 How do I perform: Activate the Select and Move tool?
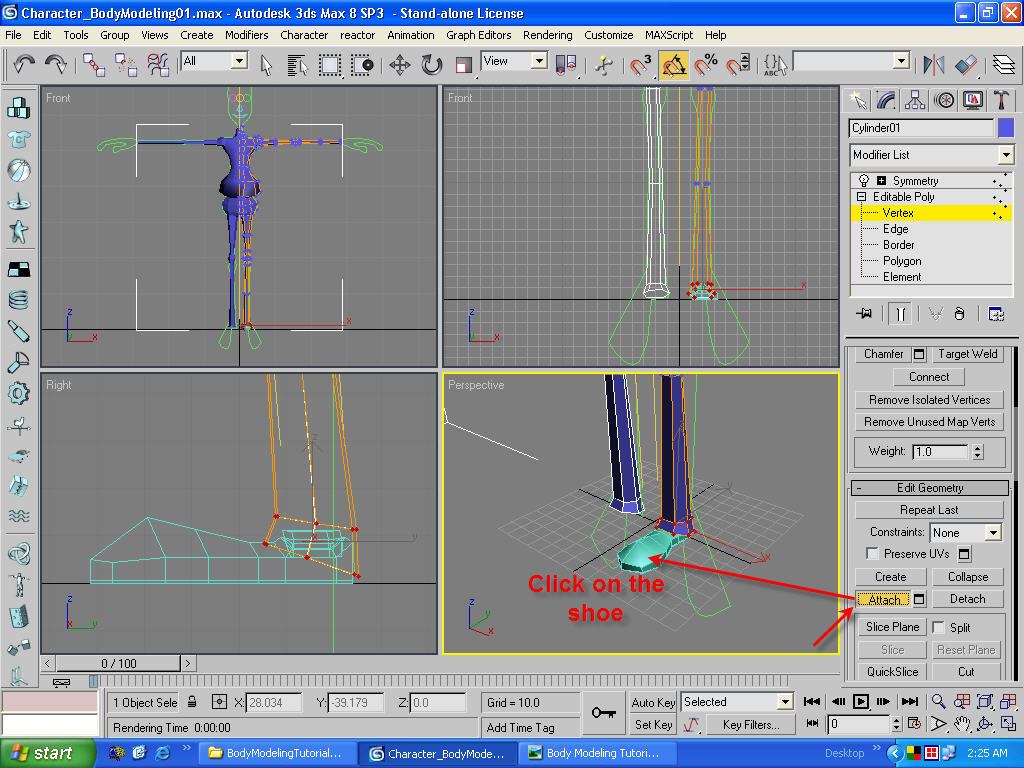(400, 65)
